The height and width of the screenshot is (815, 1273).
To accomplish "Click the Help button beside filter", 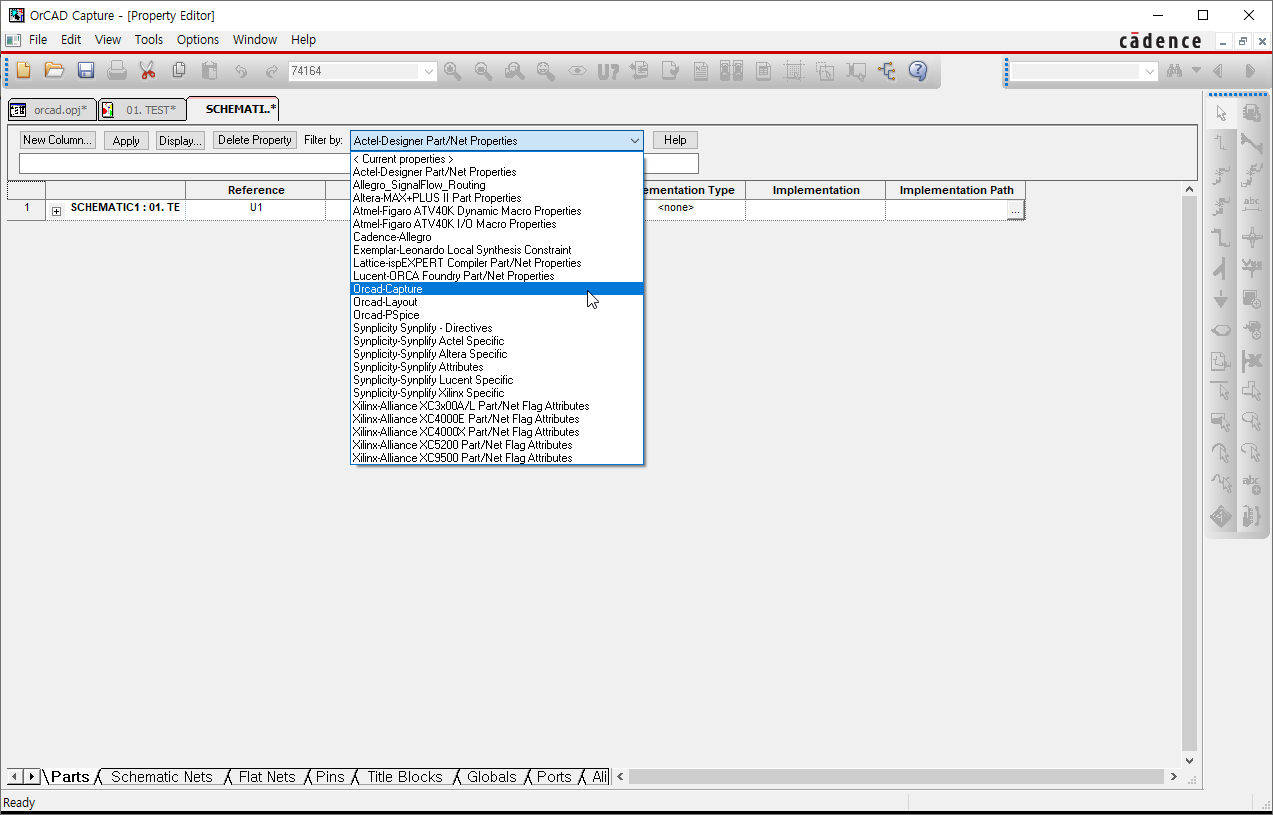I will pos(675,141).
